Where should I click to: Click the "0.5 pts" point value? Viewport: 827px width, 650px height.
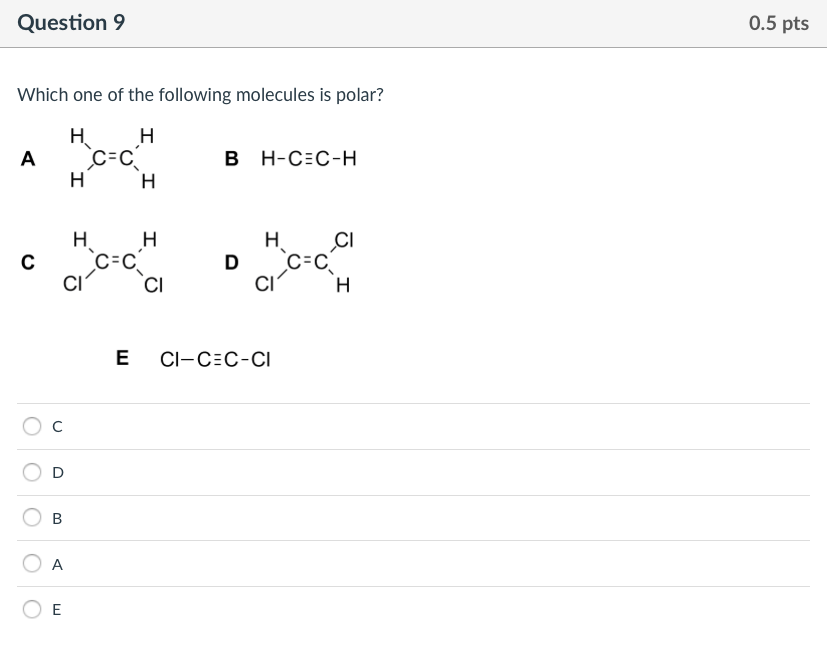coord(778,23)
